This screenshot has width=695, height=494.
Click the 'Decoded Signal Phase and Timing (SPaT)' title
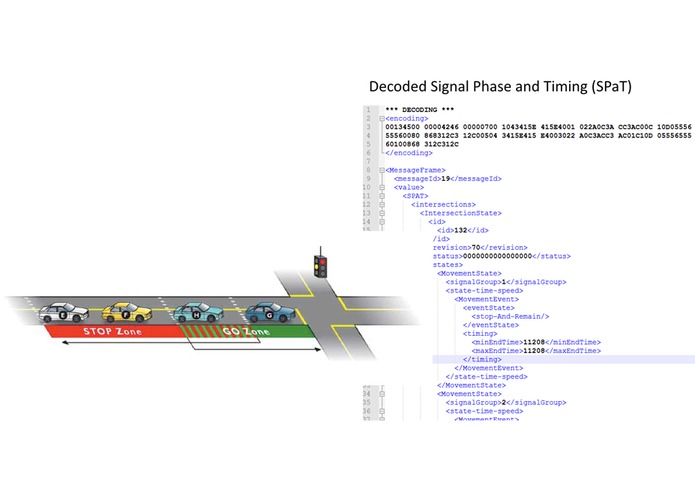pos(500,86)
